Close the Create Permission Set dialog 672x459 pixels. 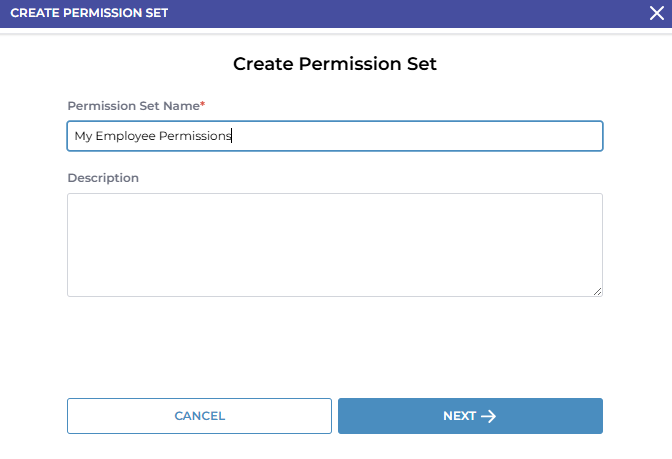pyautogui.click(x=656, y=13)
